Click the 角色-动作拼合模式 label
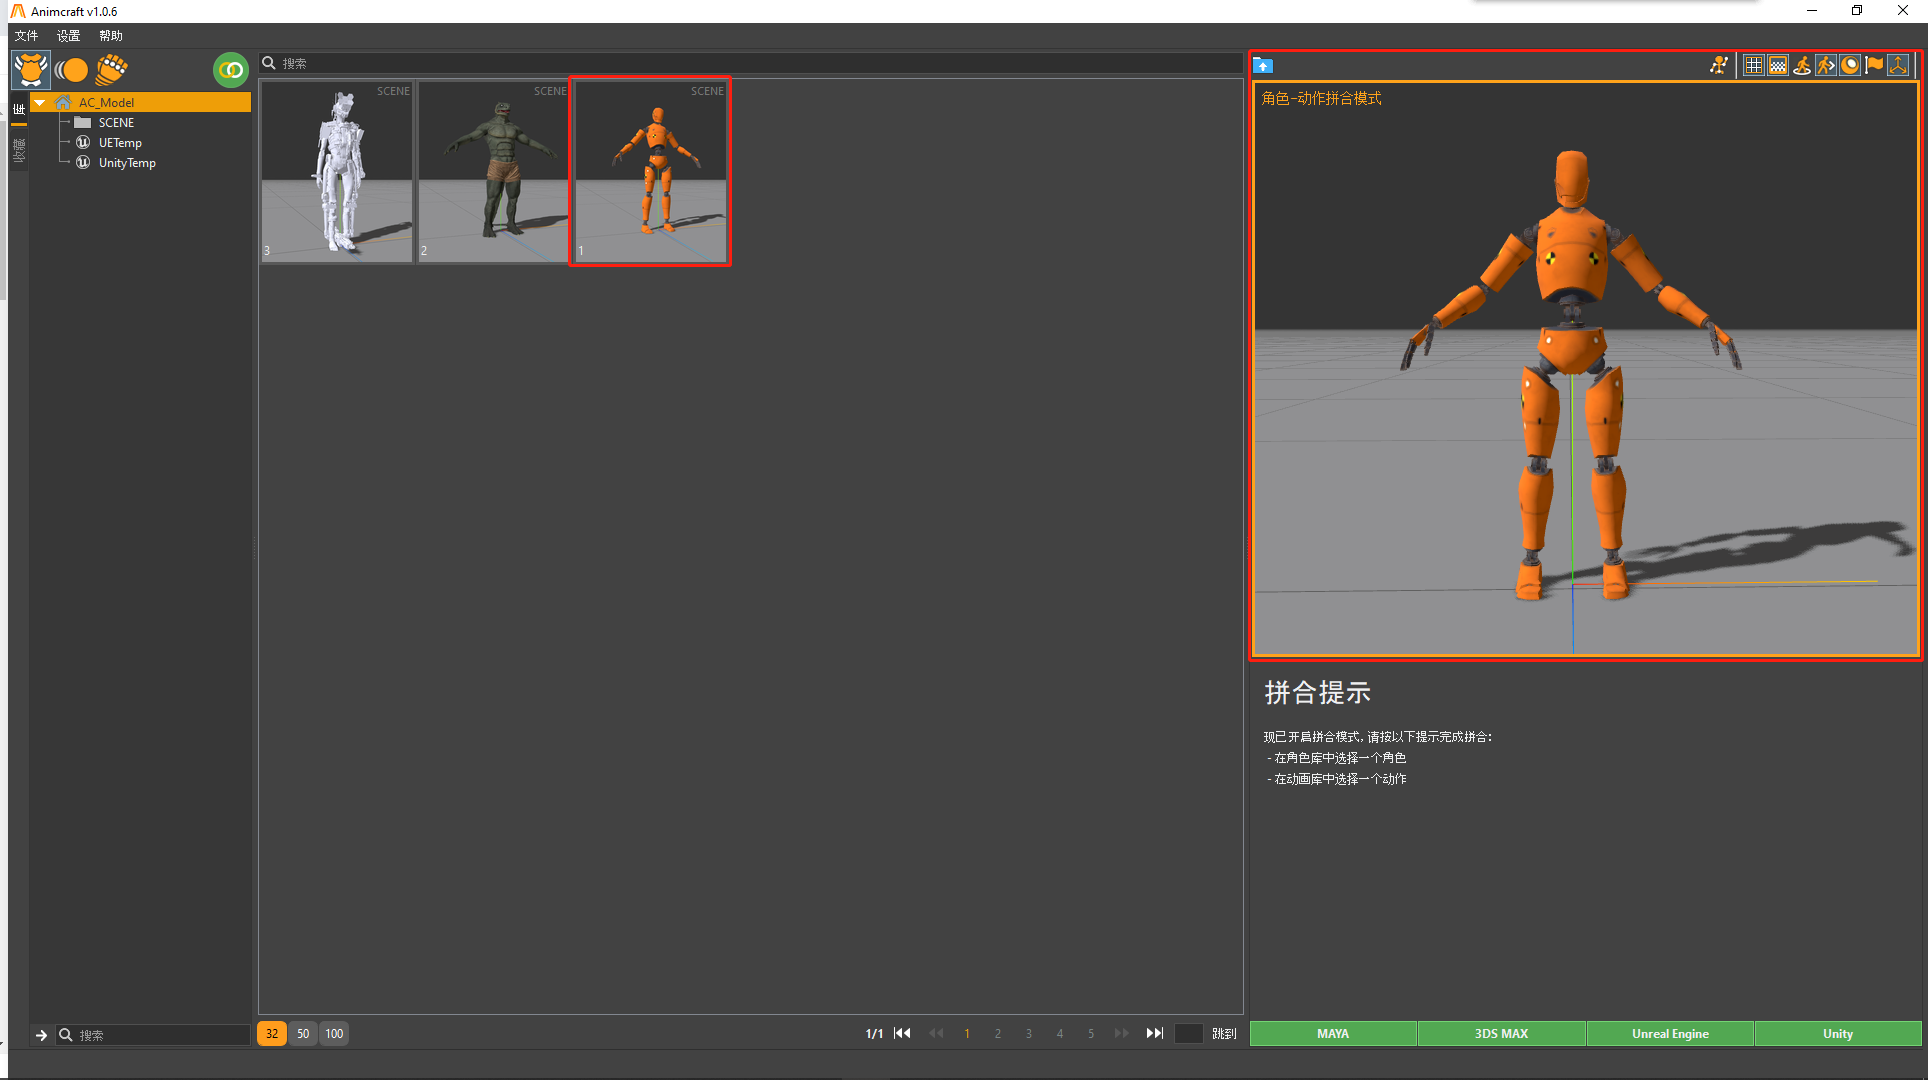 click(1321, 98)
